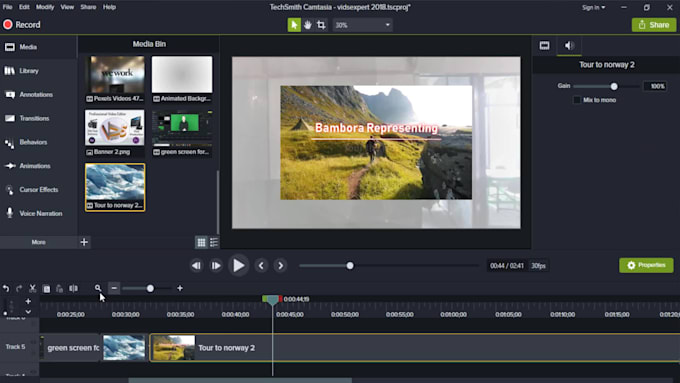Select the green screen clip on Track 5
Screen dimensions: 680x383
[71, 347]
